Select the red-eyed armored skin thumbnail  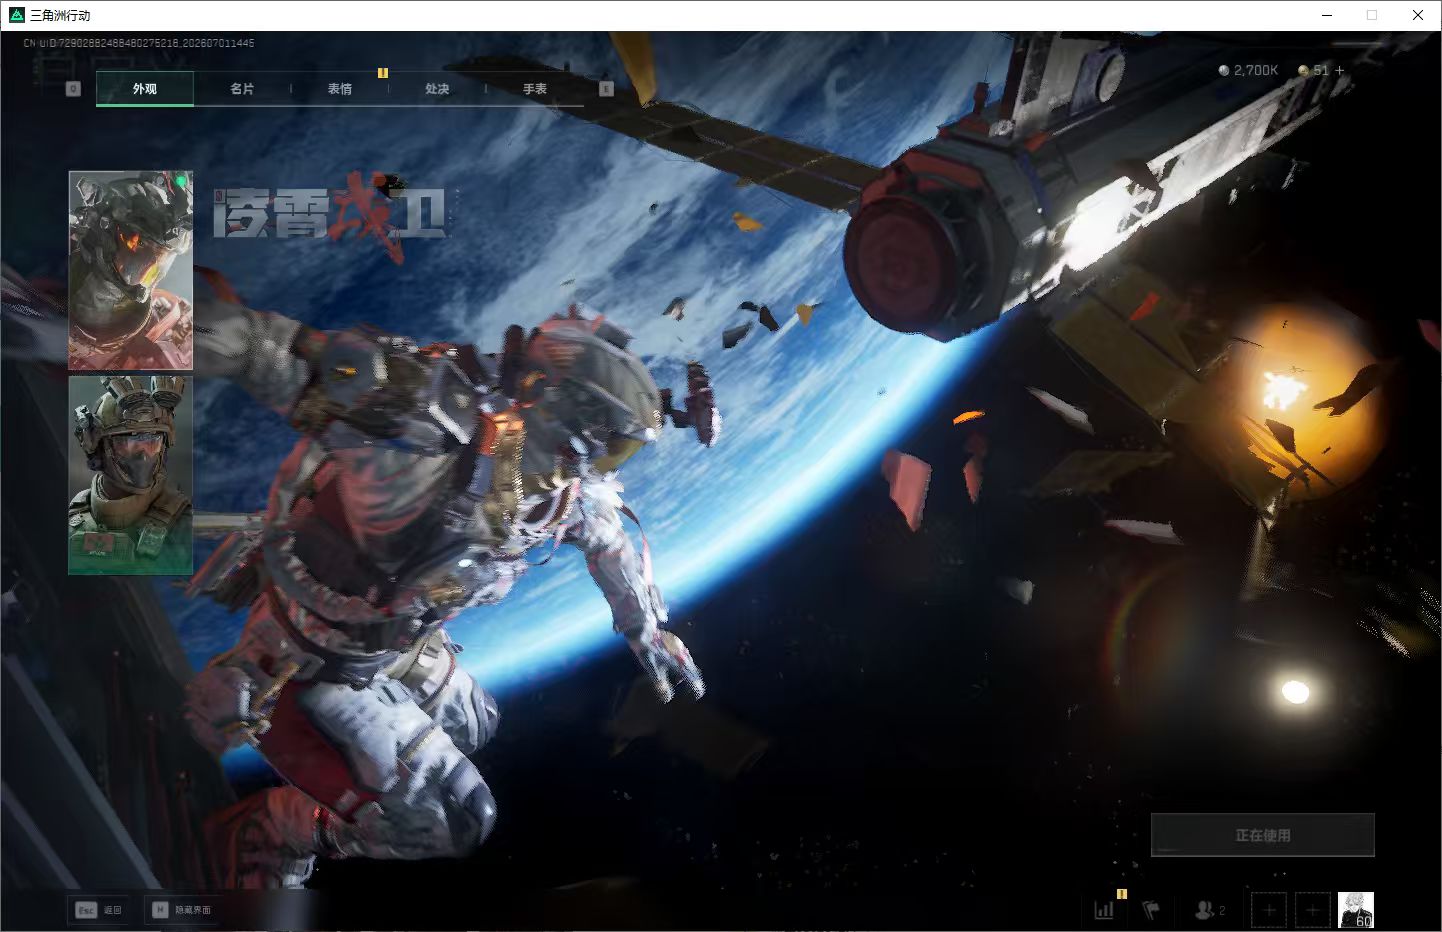point(130,270)
